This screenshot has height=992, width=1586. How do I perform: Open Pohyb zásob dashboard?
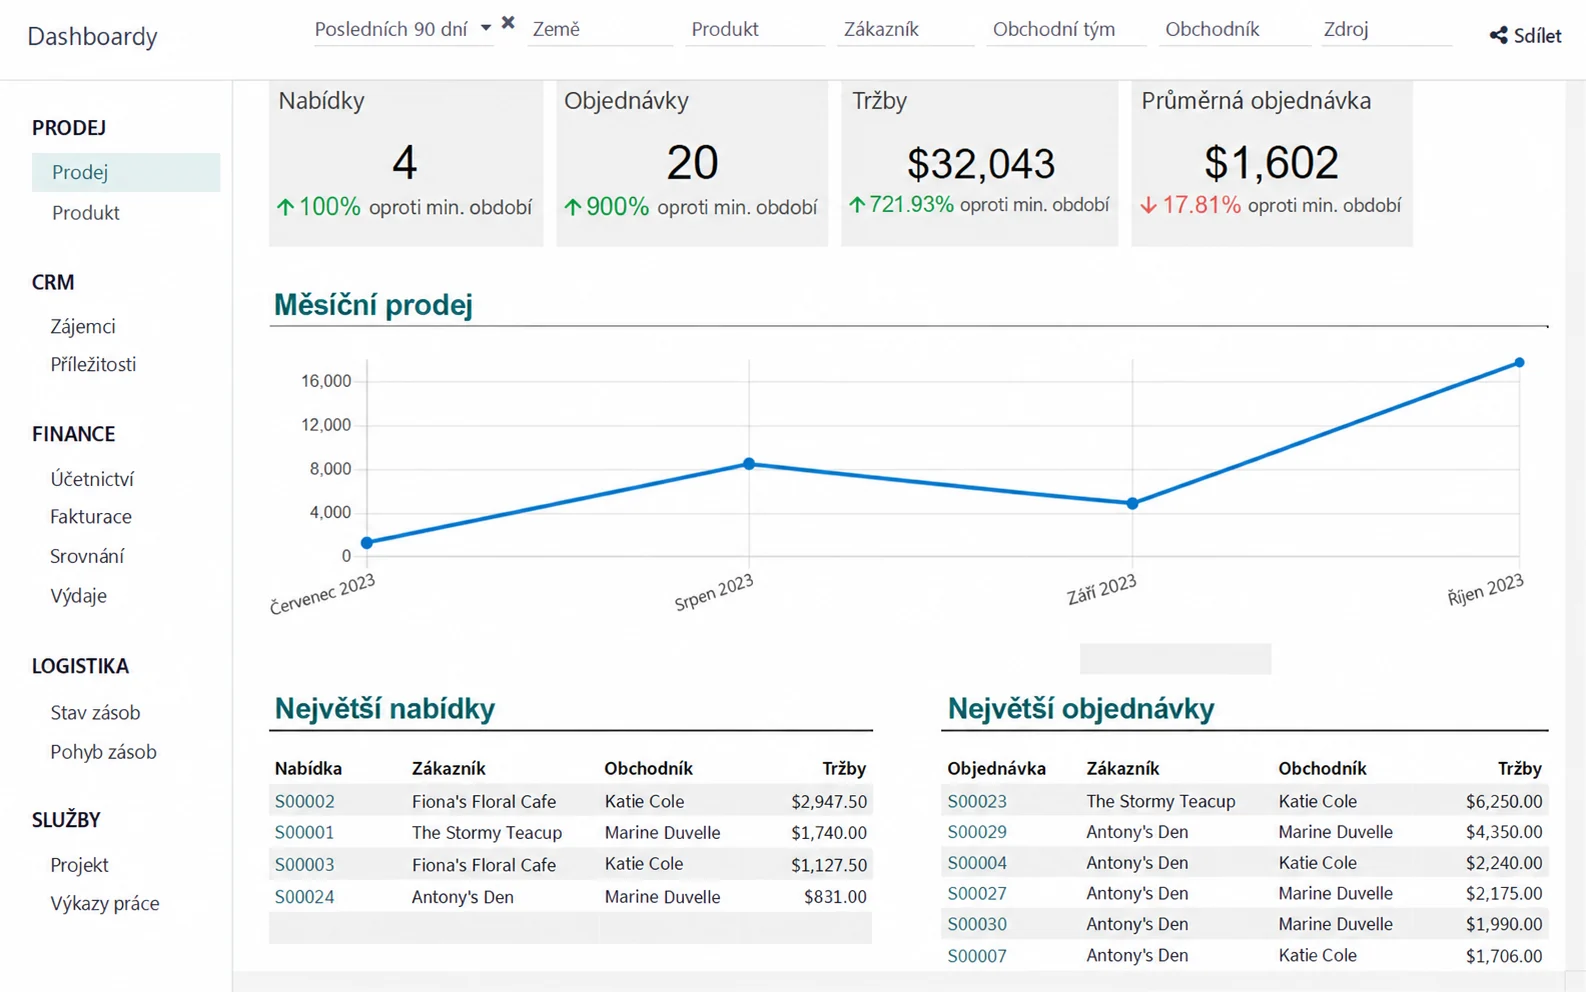103,752
